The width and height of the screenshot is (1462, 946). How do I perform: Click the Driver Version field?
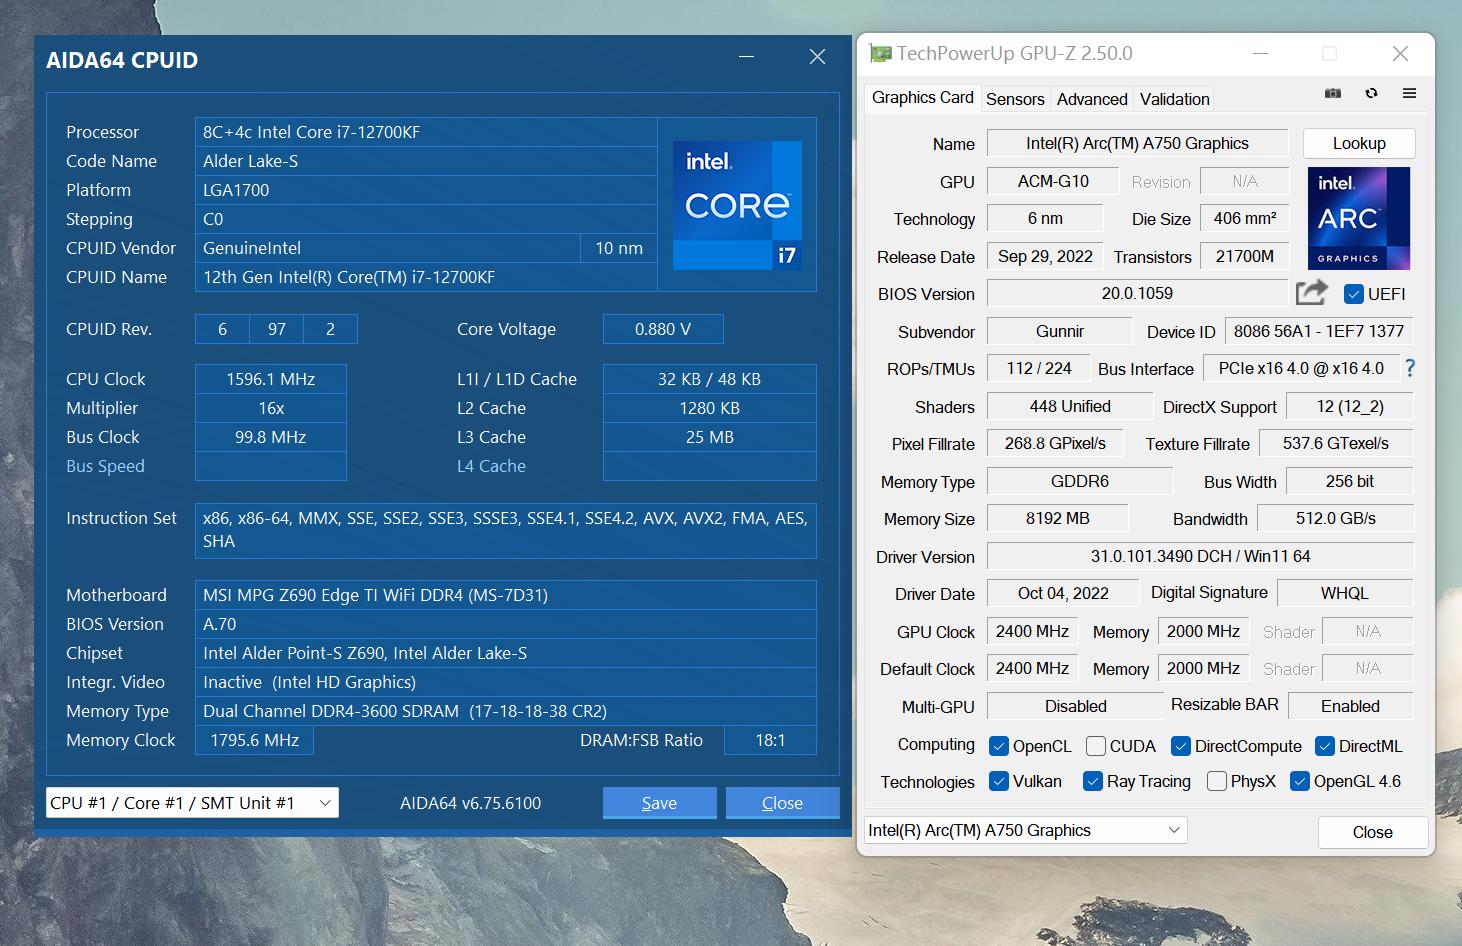1200,556
